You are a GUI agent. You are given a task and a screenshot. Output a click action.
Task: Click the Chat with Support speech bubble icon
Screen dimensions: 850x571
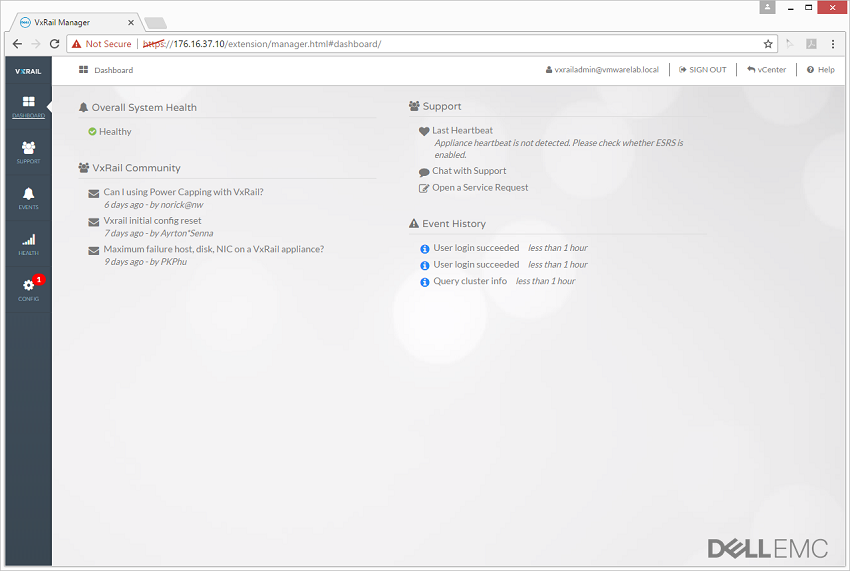[x=424, y=172]
